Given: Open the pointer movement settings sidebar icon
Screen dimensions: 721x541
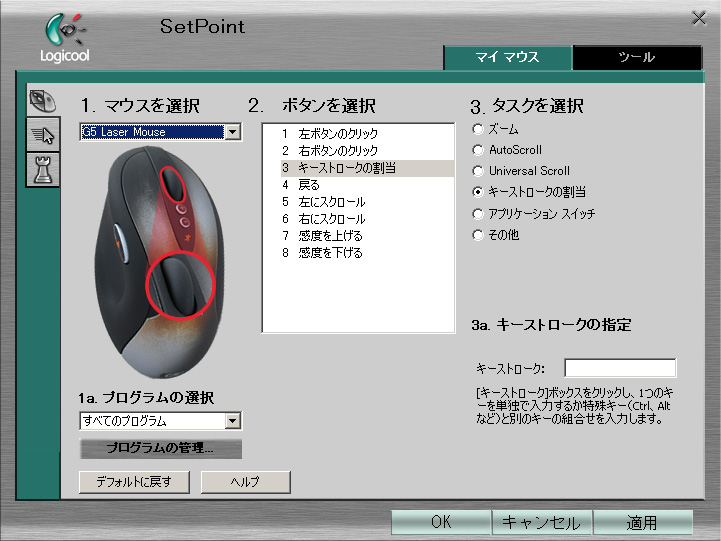Looking at the screenshot, I should pos(43,135).
